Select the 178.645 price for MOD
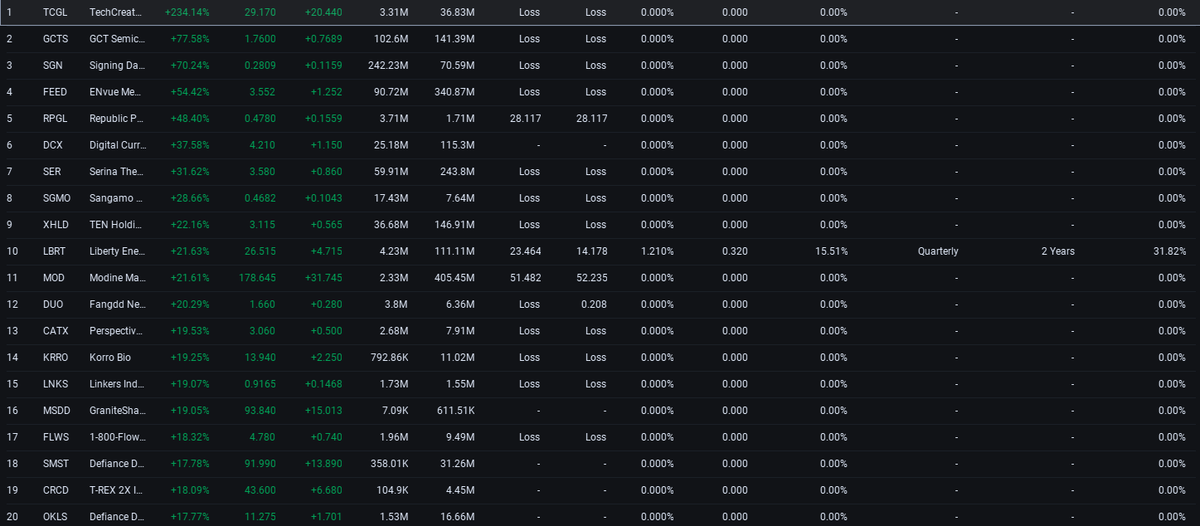This screenshot has width=1200, height=526. [x=259, y=277]
